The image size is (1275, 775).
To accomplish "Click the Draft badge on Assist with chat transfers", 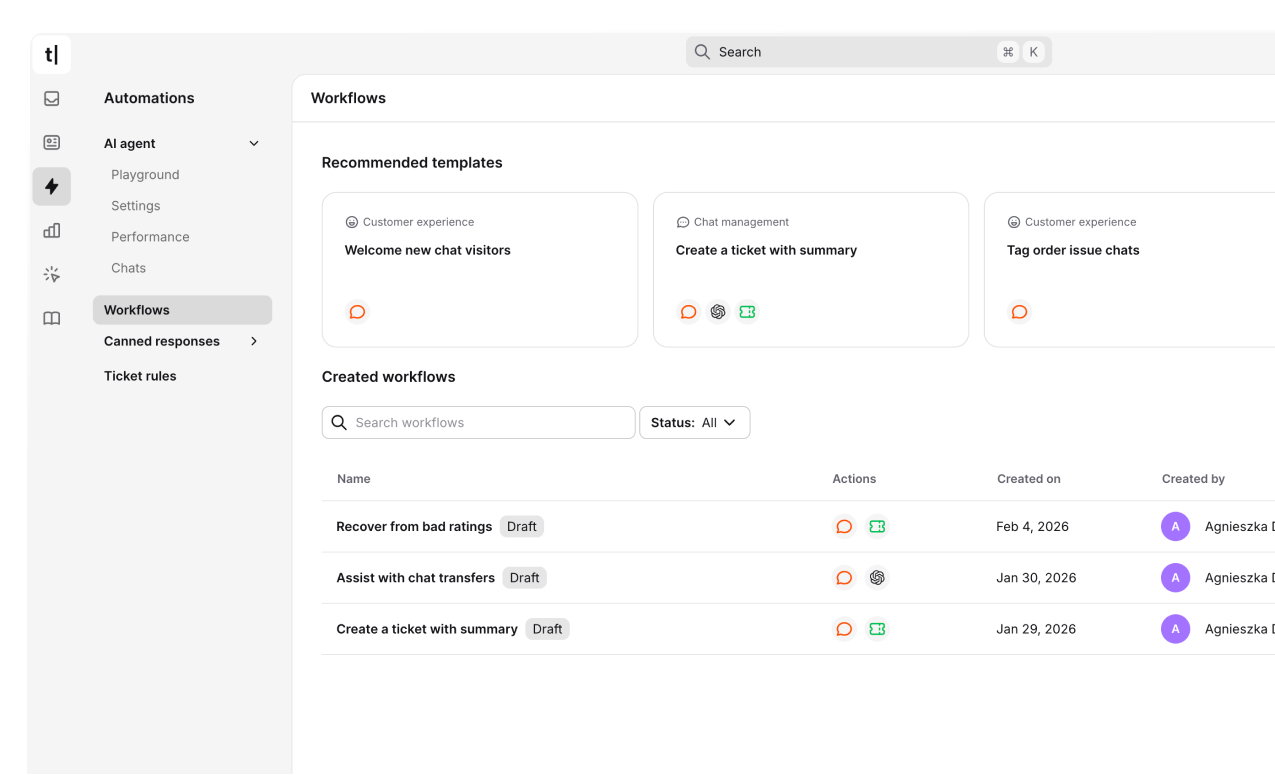I will tap(524, 577).
